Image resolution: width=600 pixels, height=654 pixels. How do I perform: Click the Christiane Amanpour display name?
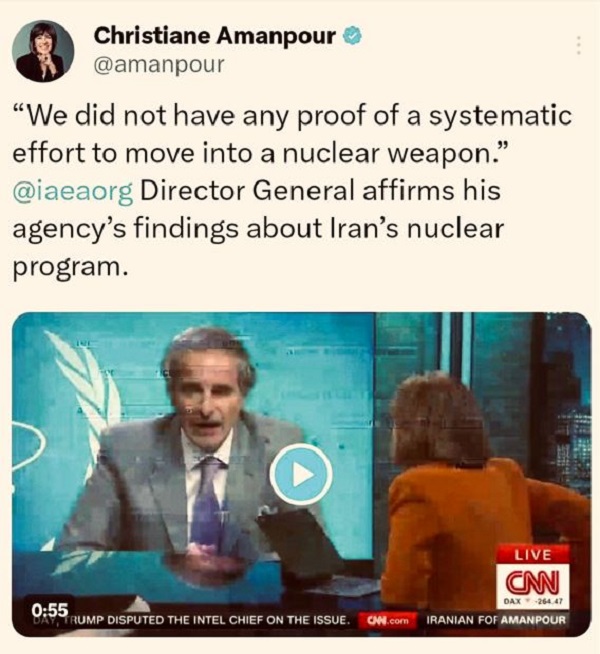point(214,35)
